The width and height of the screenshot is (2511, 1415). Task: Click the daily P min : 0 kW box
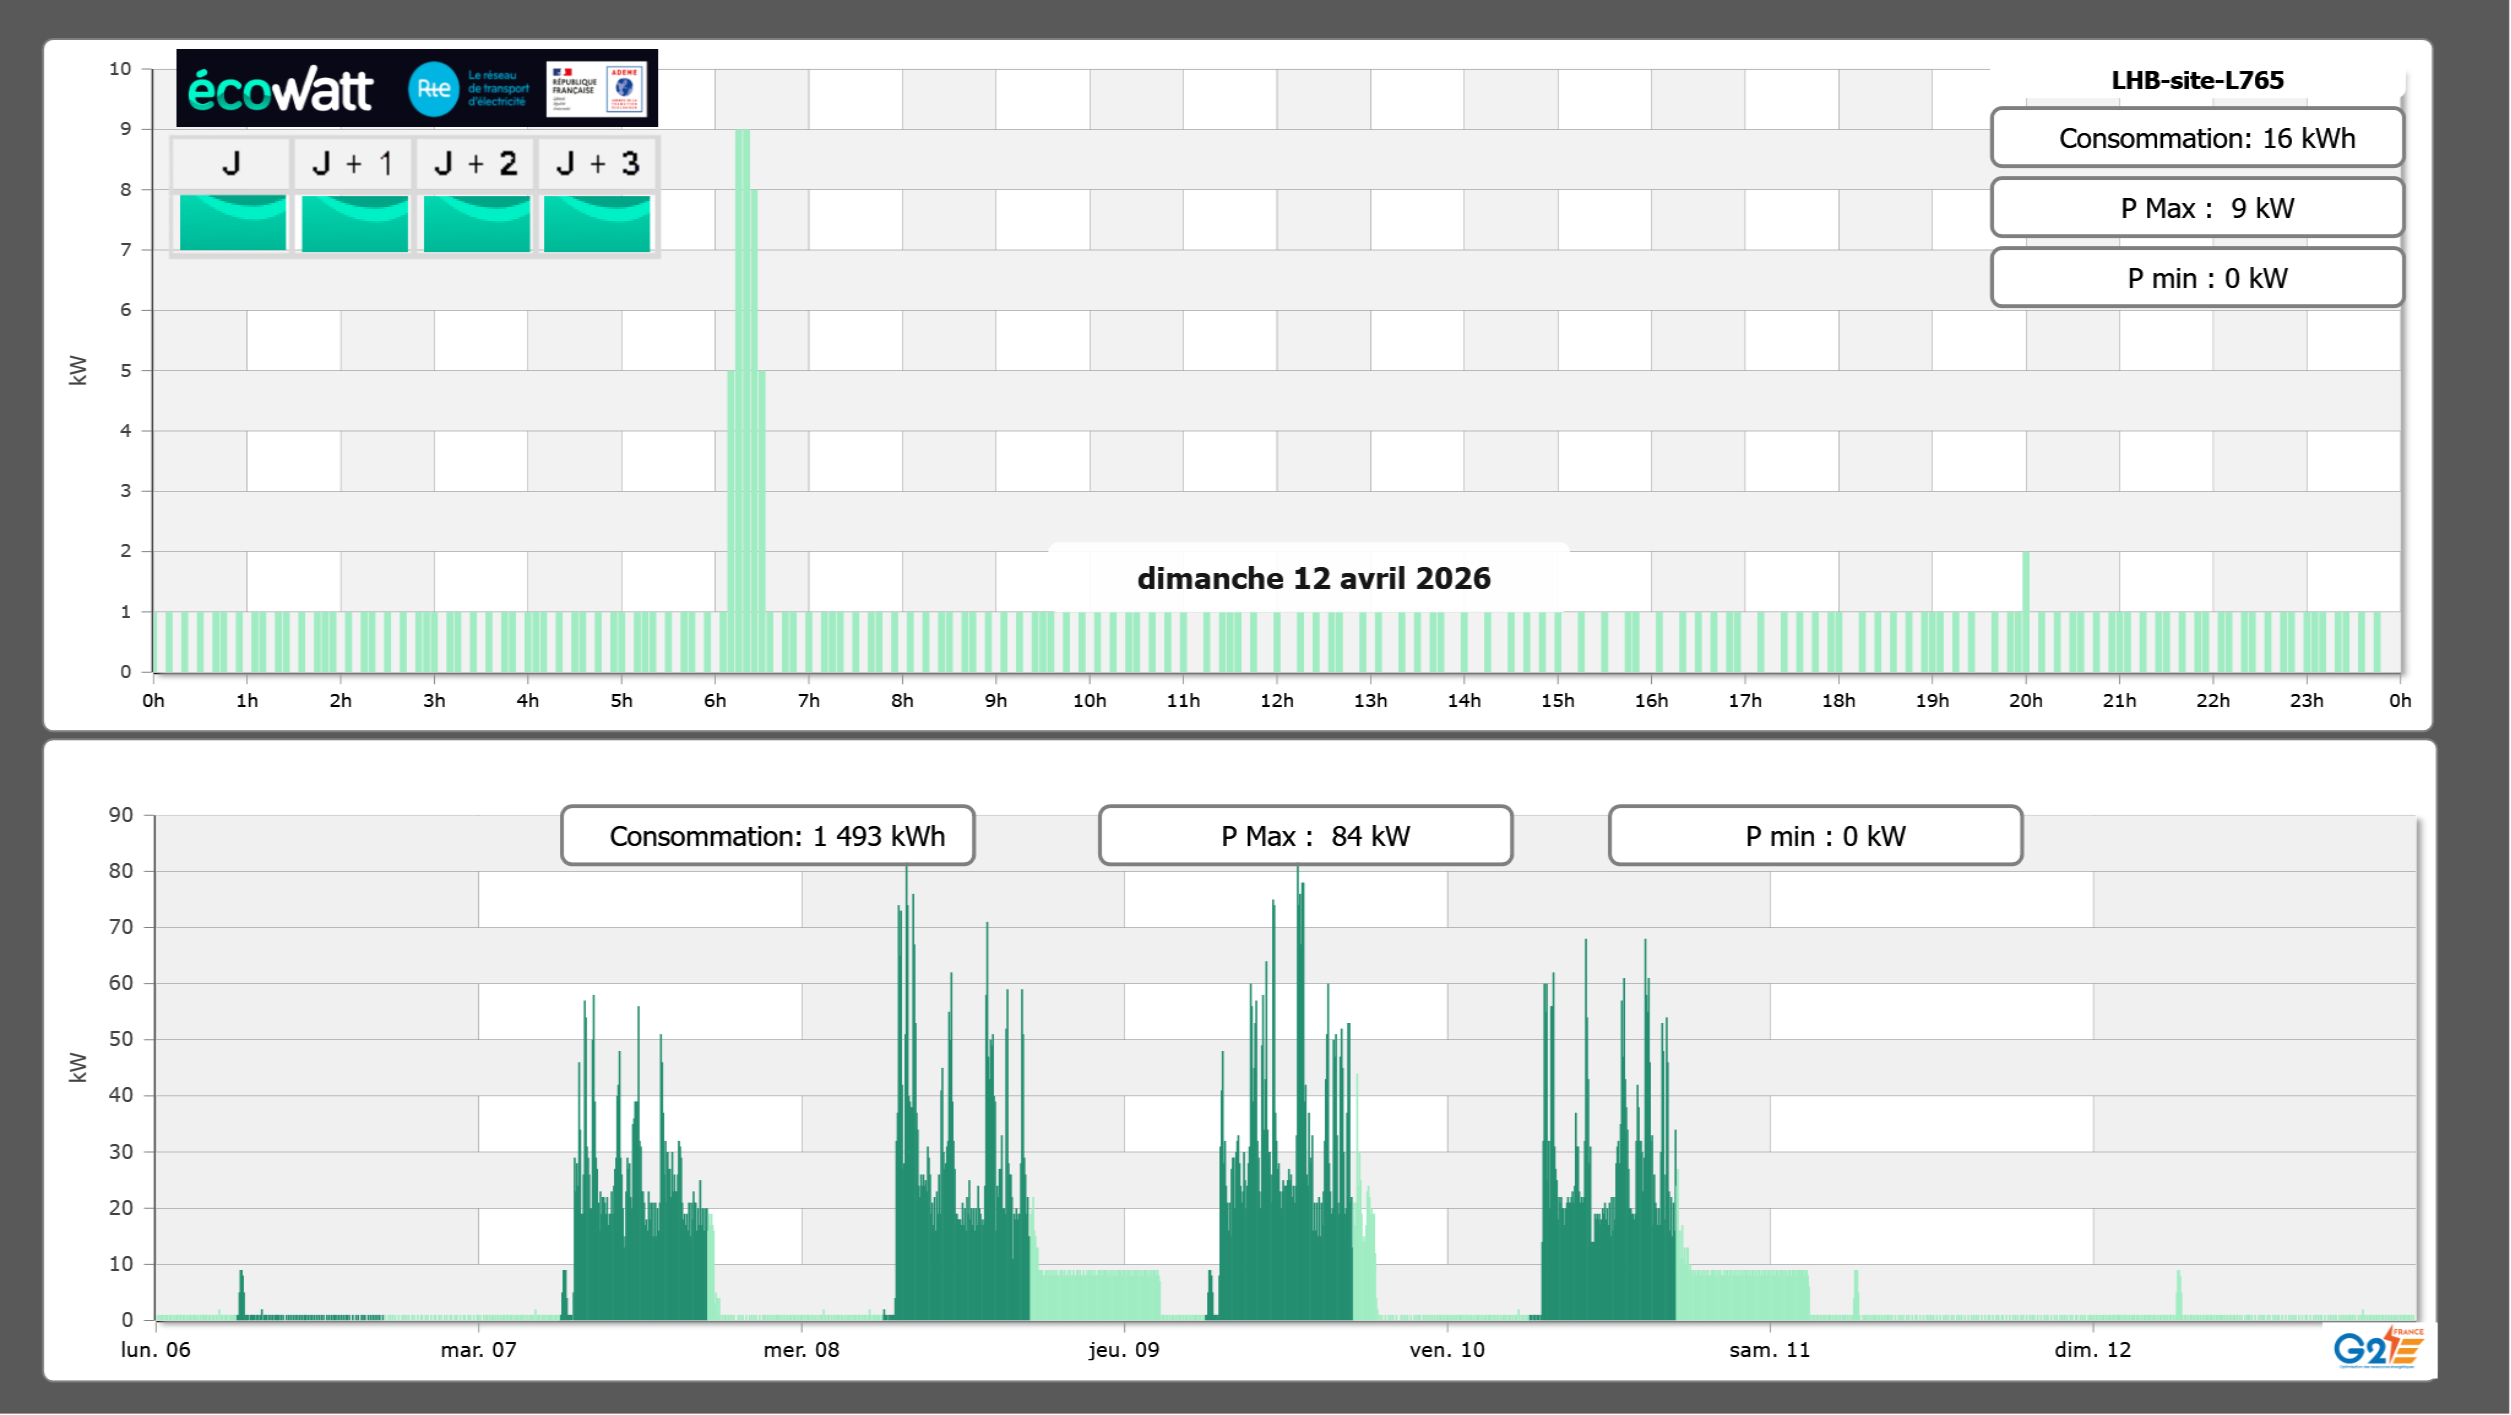click(x=2196, y=278)
